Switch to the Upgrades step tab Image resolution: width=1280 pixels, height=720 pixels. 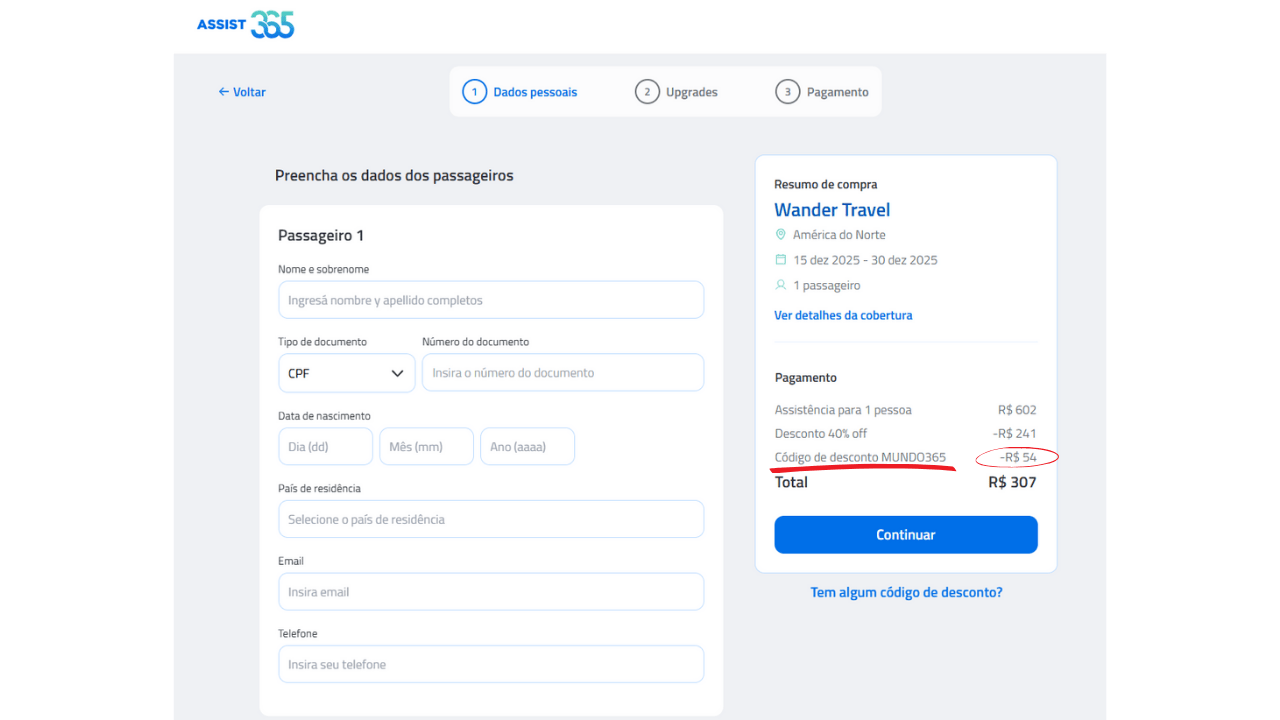(x=691, y=92)
